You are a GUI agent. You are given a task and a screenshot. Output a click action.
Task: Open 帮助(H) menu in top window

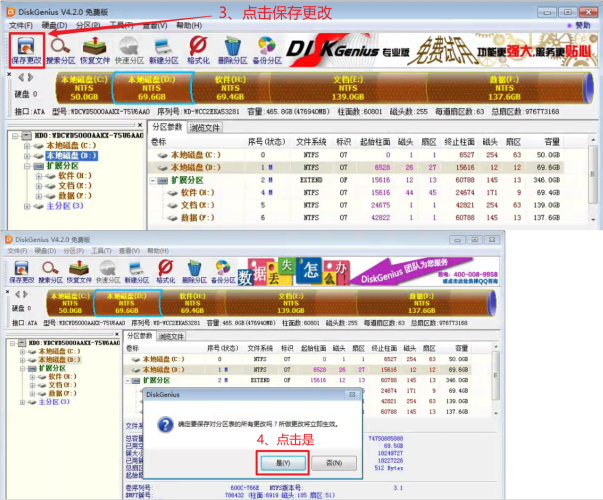click(189, 25)
